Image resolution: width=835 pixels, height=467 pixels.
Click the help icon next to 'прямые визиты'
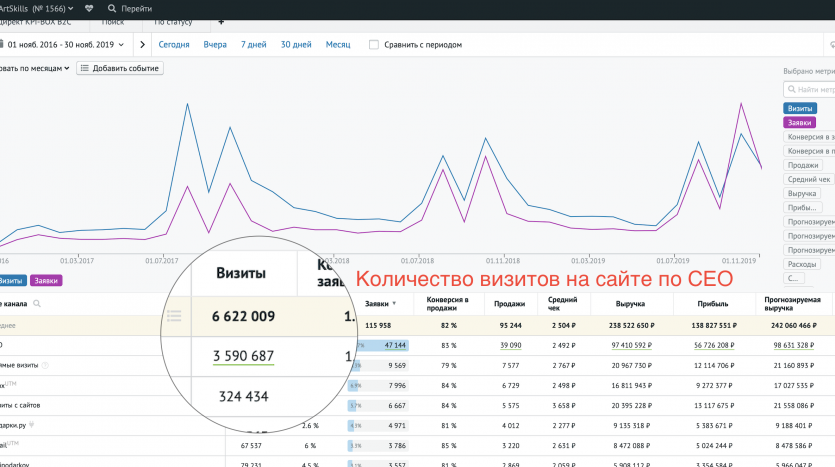pyautogui.click(x=46, y=365)
